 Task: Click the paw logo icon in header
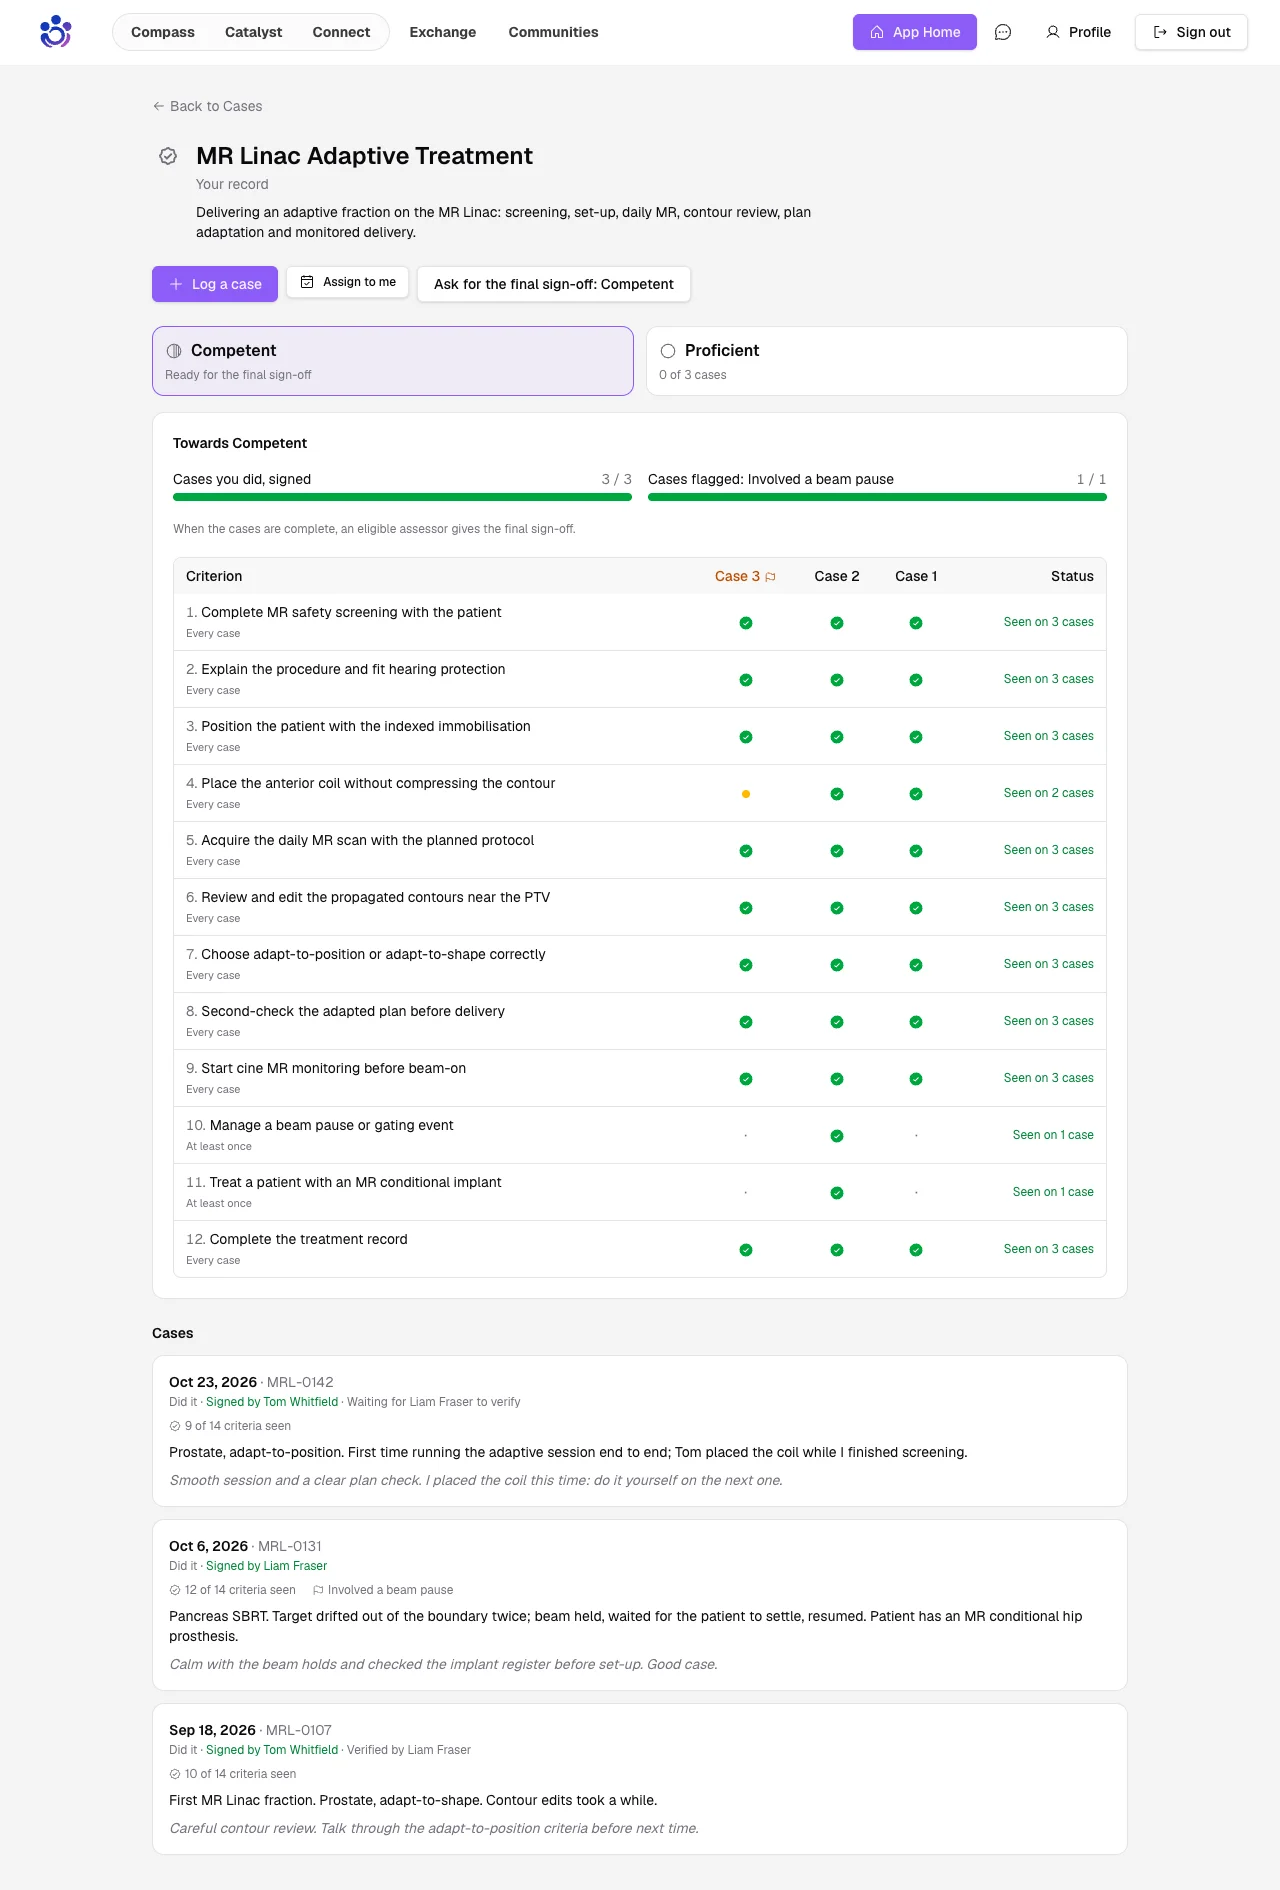[x=55, y=32]
